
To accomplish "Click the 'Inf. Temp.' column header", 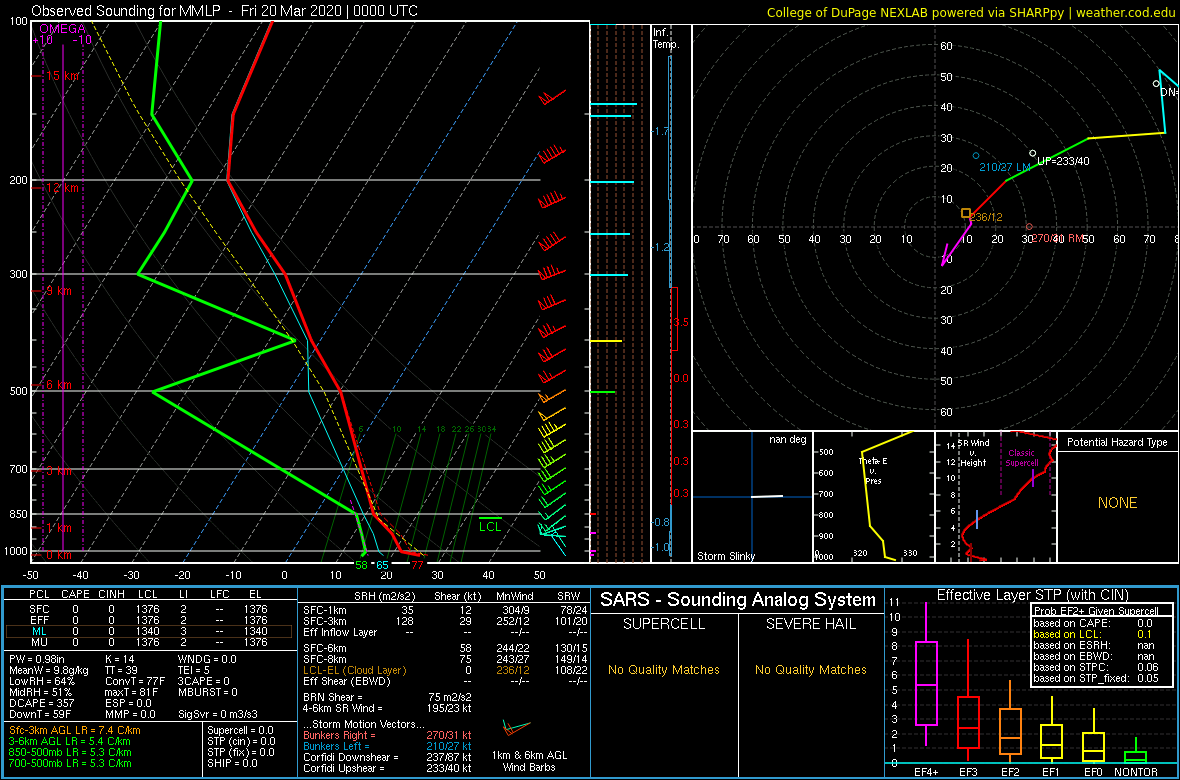I will point(666,39).
